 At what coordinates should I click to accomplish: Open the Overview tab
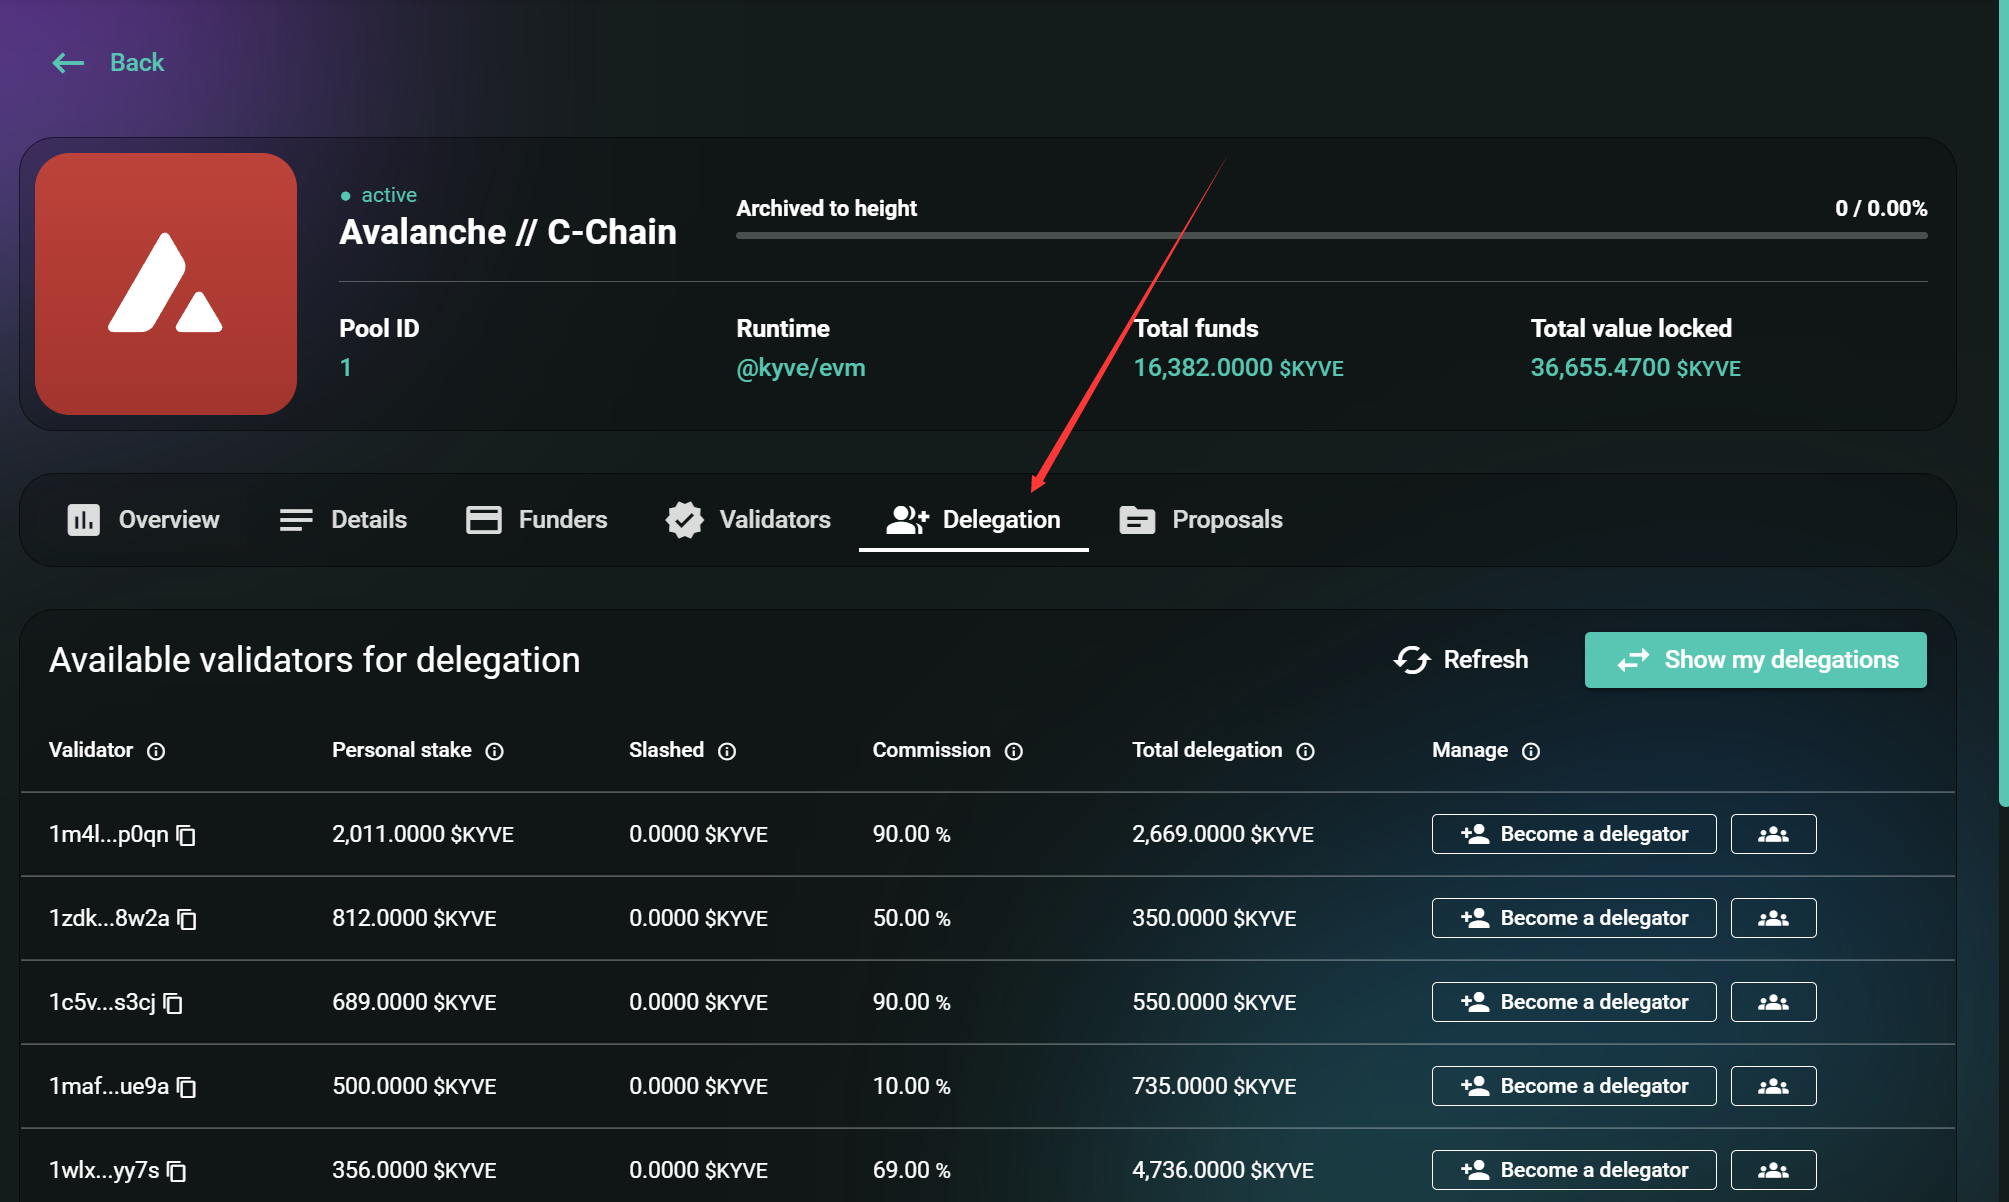tap(143, 520)
